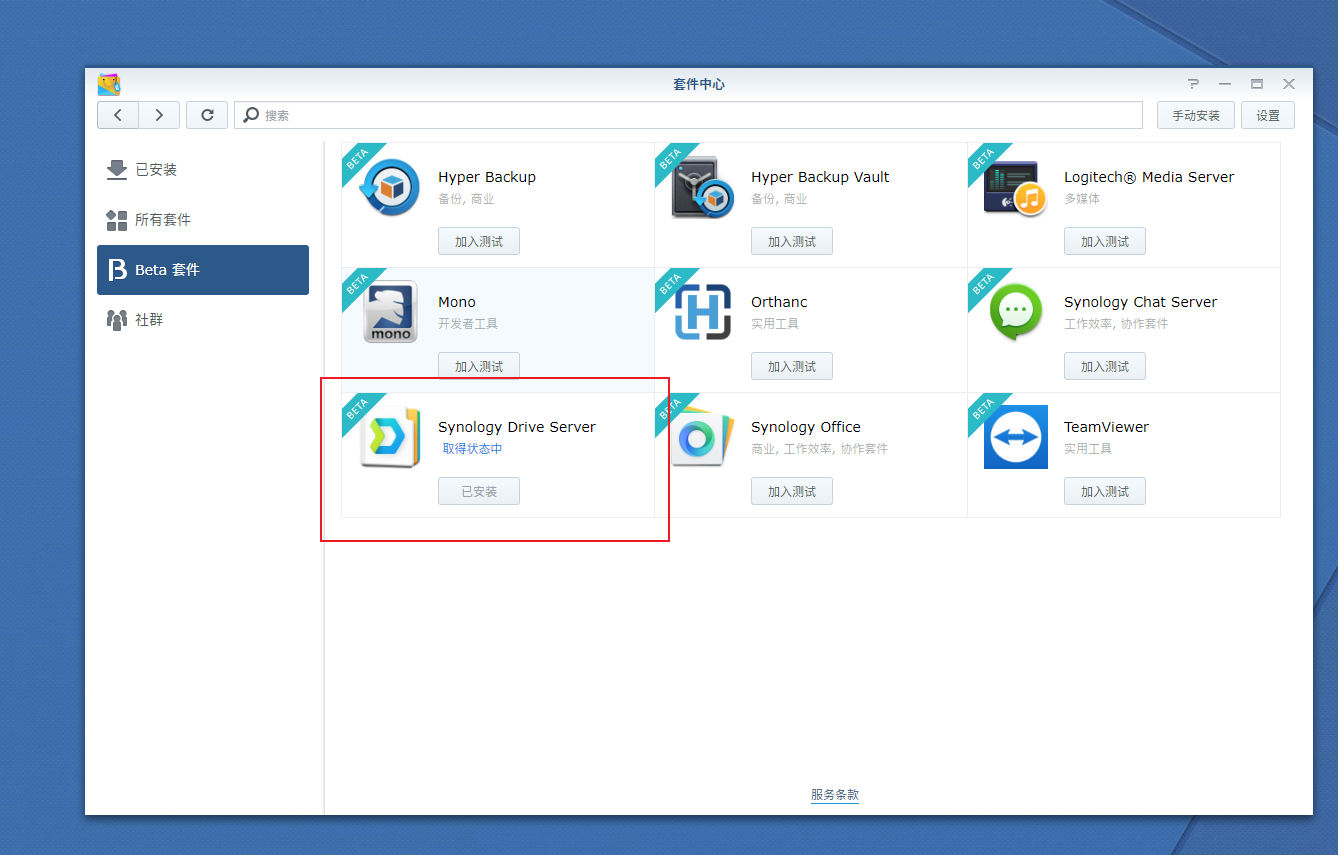This screenshot has width=1338, height=855.
Task: Click 加入测试 for Synology Chat Server
Action: point(1105,366)
